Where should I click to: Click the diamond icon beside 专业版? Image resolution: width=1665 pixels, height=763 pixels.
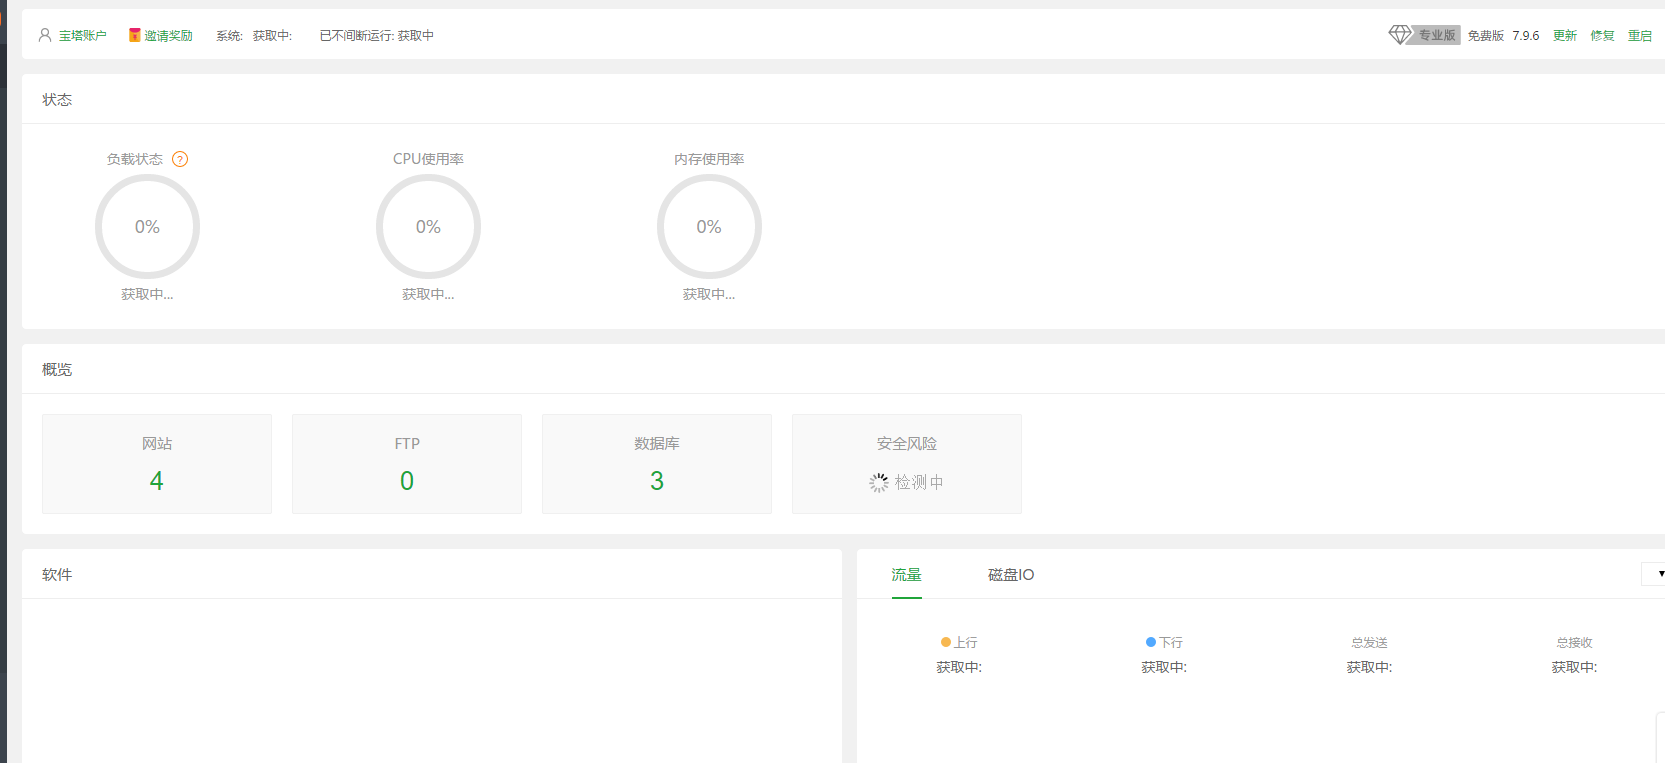(x=1400, y=35)
